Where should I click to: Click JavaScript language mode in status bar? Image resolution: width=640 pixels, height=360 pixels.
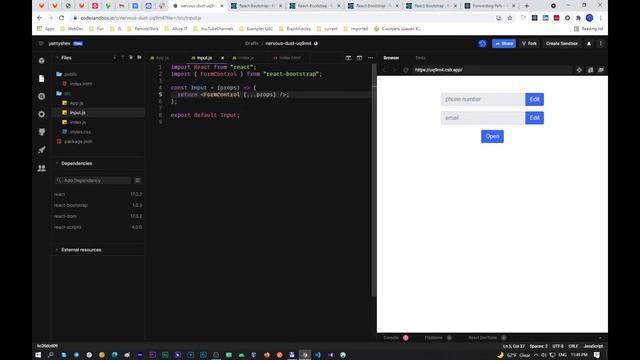593,346
